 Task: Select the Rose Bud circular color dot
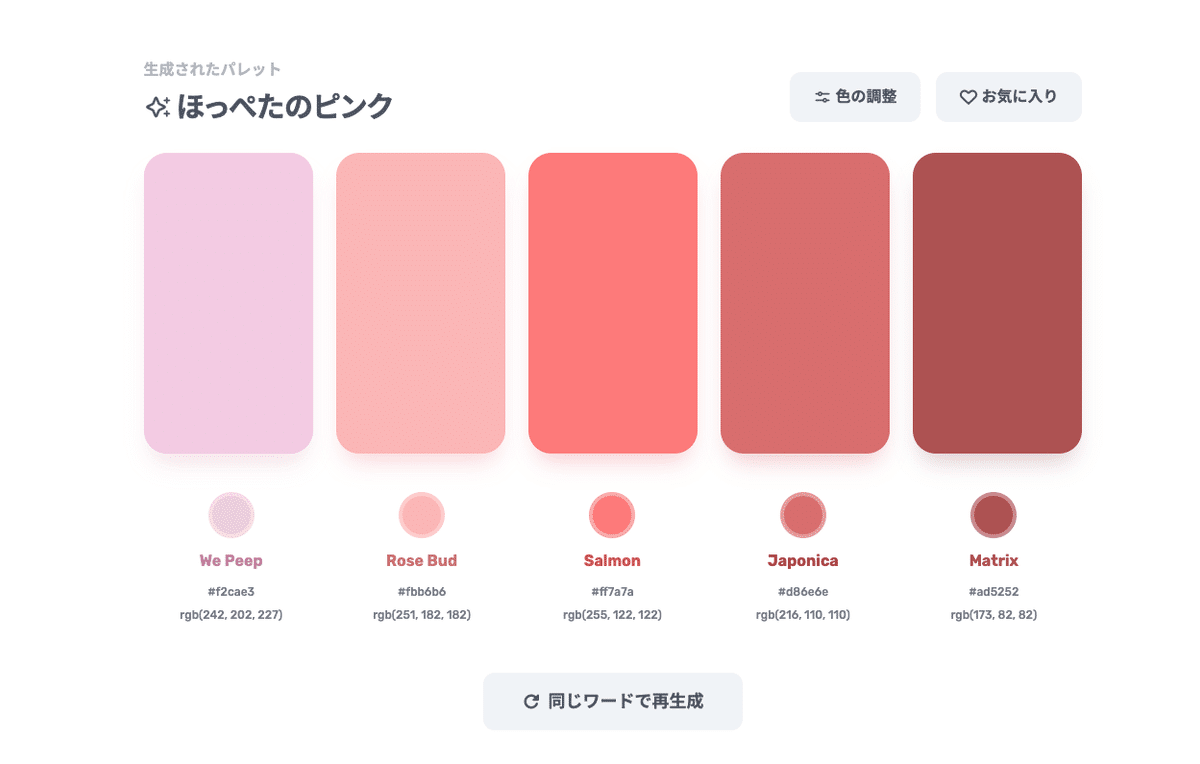[x=421, y=515]
